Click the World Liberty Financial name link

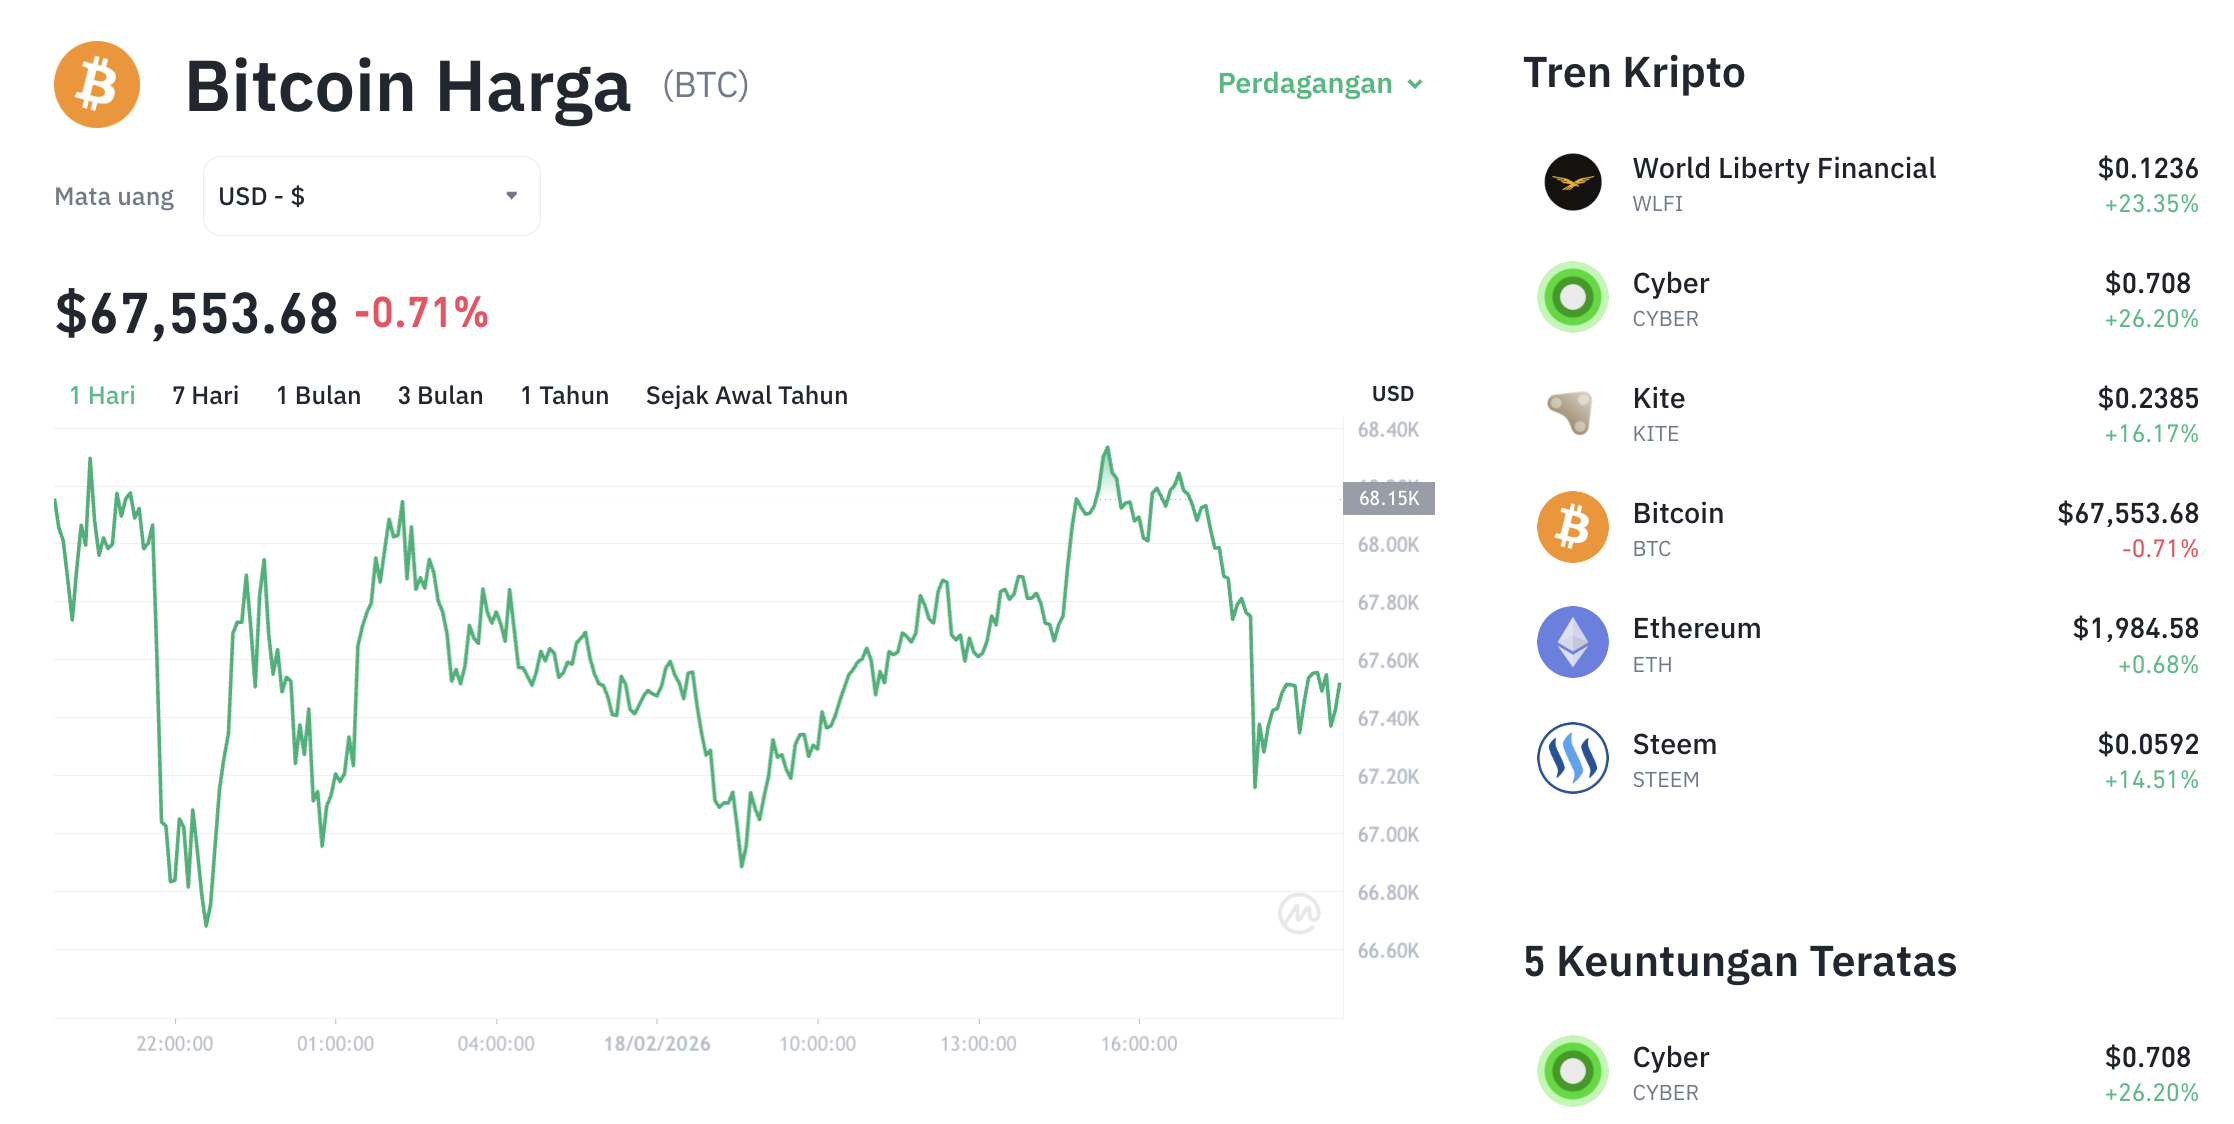tap(1784, 168)
